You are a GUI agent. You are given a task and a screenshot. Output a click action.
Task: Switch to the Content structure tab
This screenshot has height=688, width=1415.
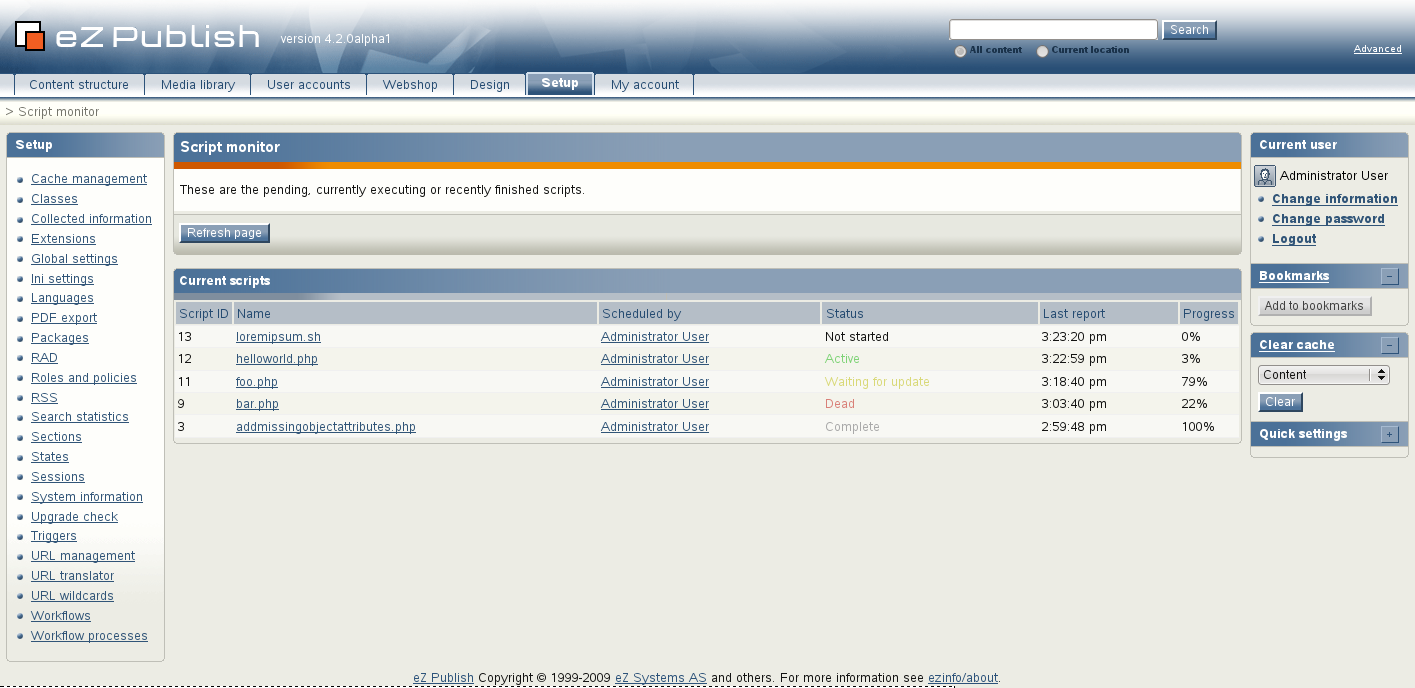[x=79, y=85]
